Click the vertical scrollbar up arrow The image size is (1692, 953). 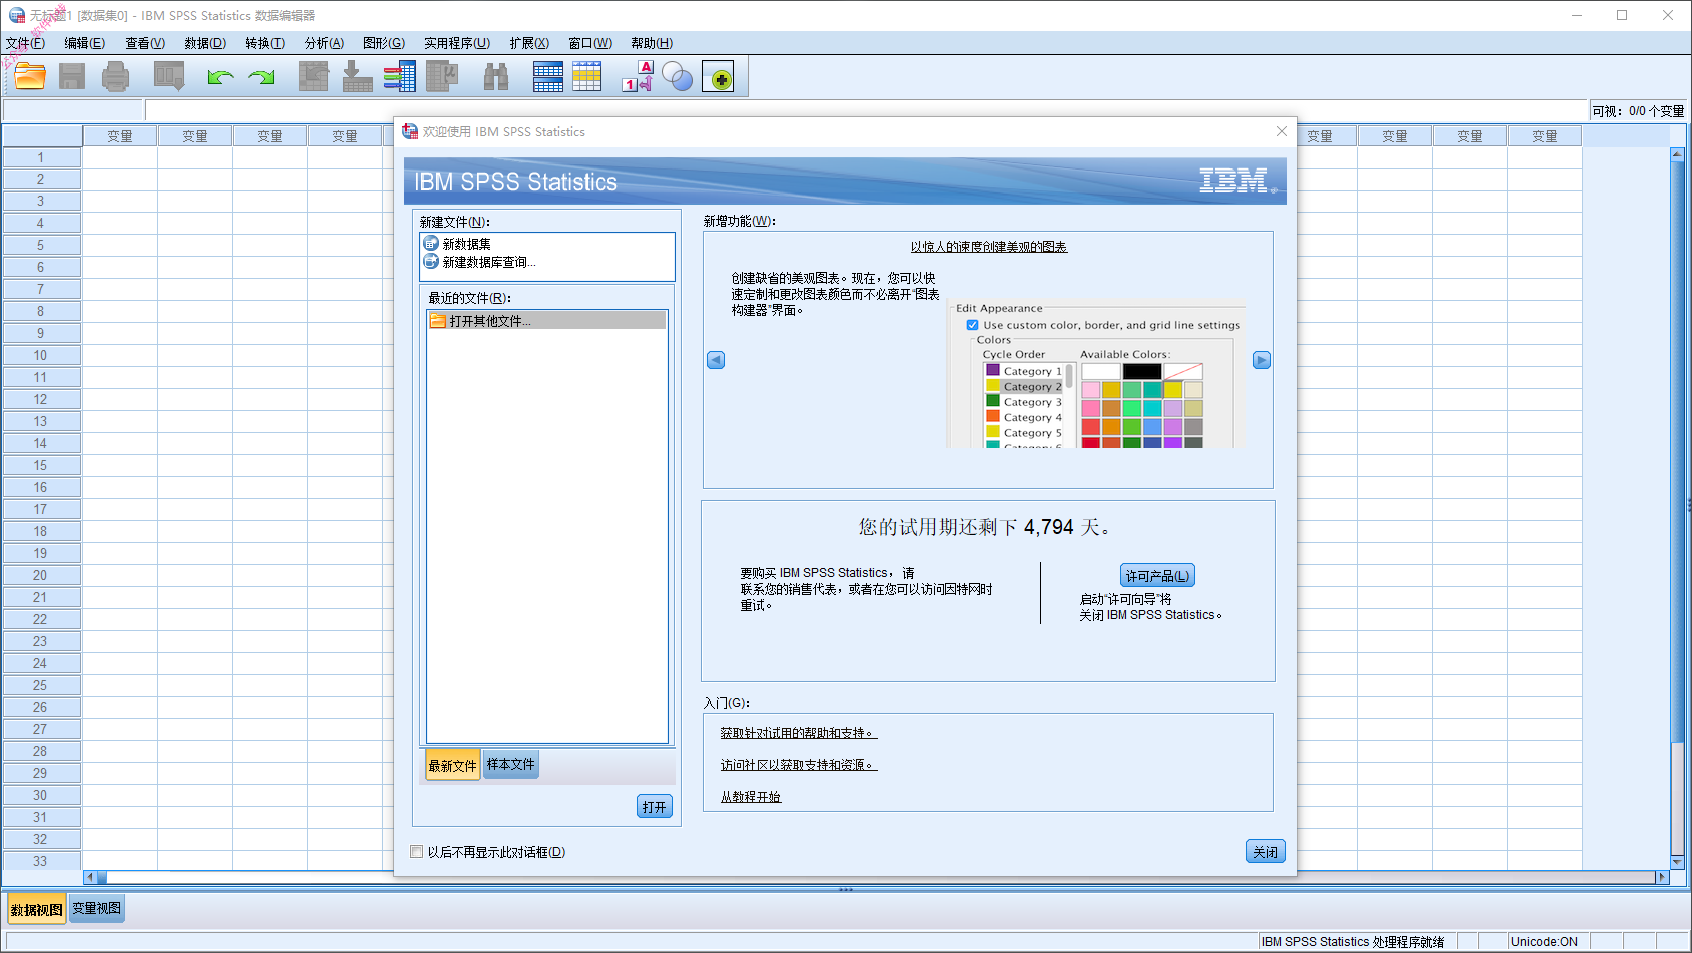point(1677,154)
